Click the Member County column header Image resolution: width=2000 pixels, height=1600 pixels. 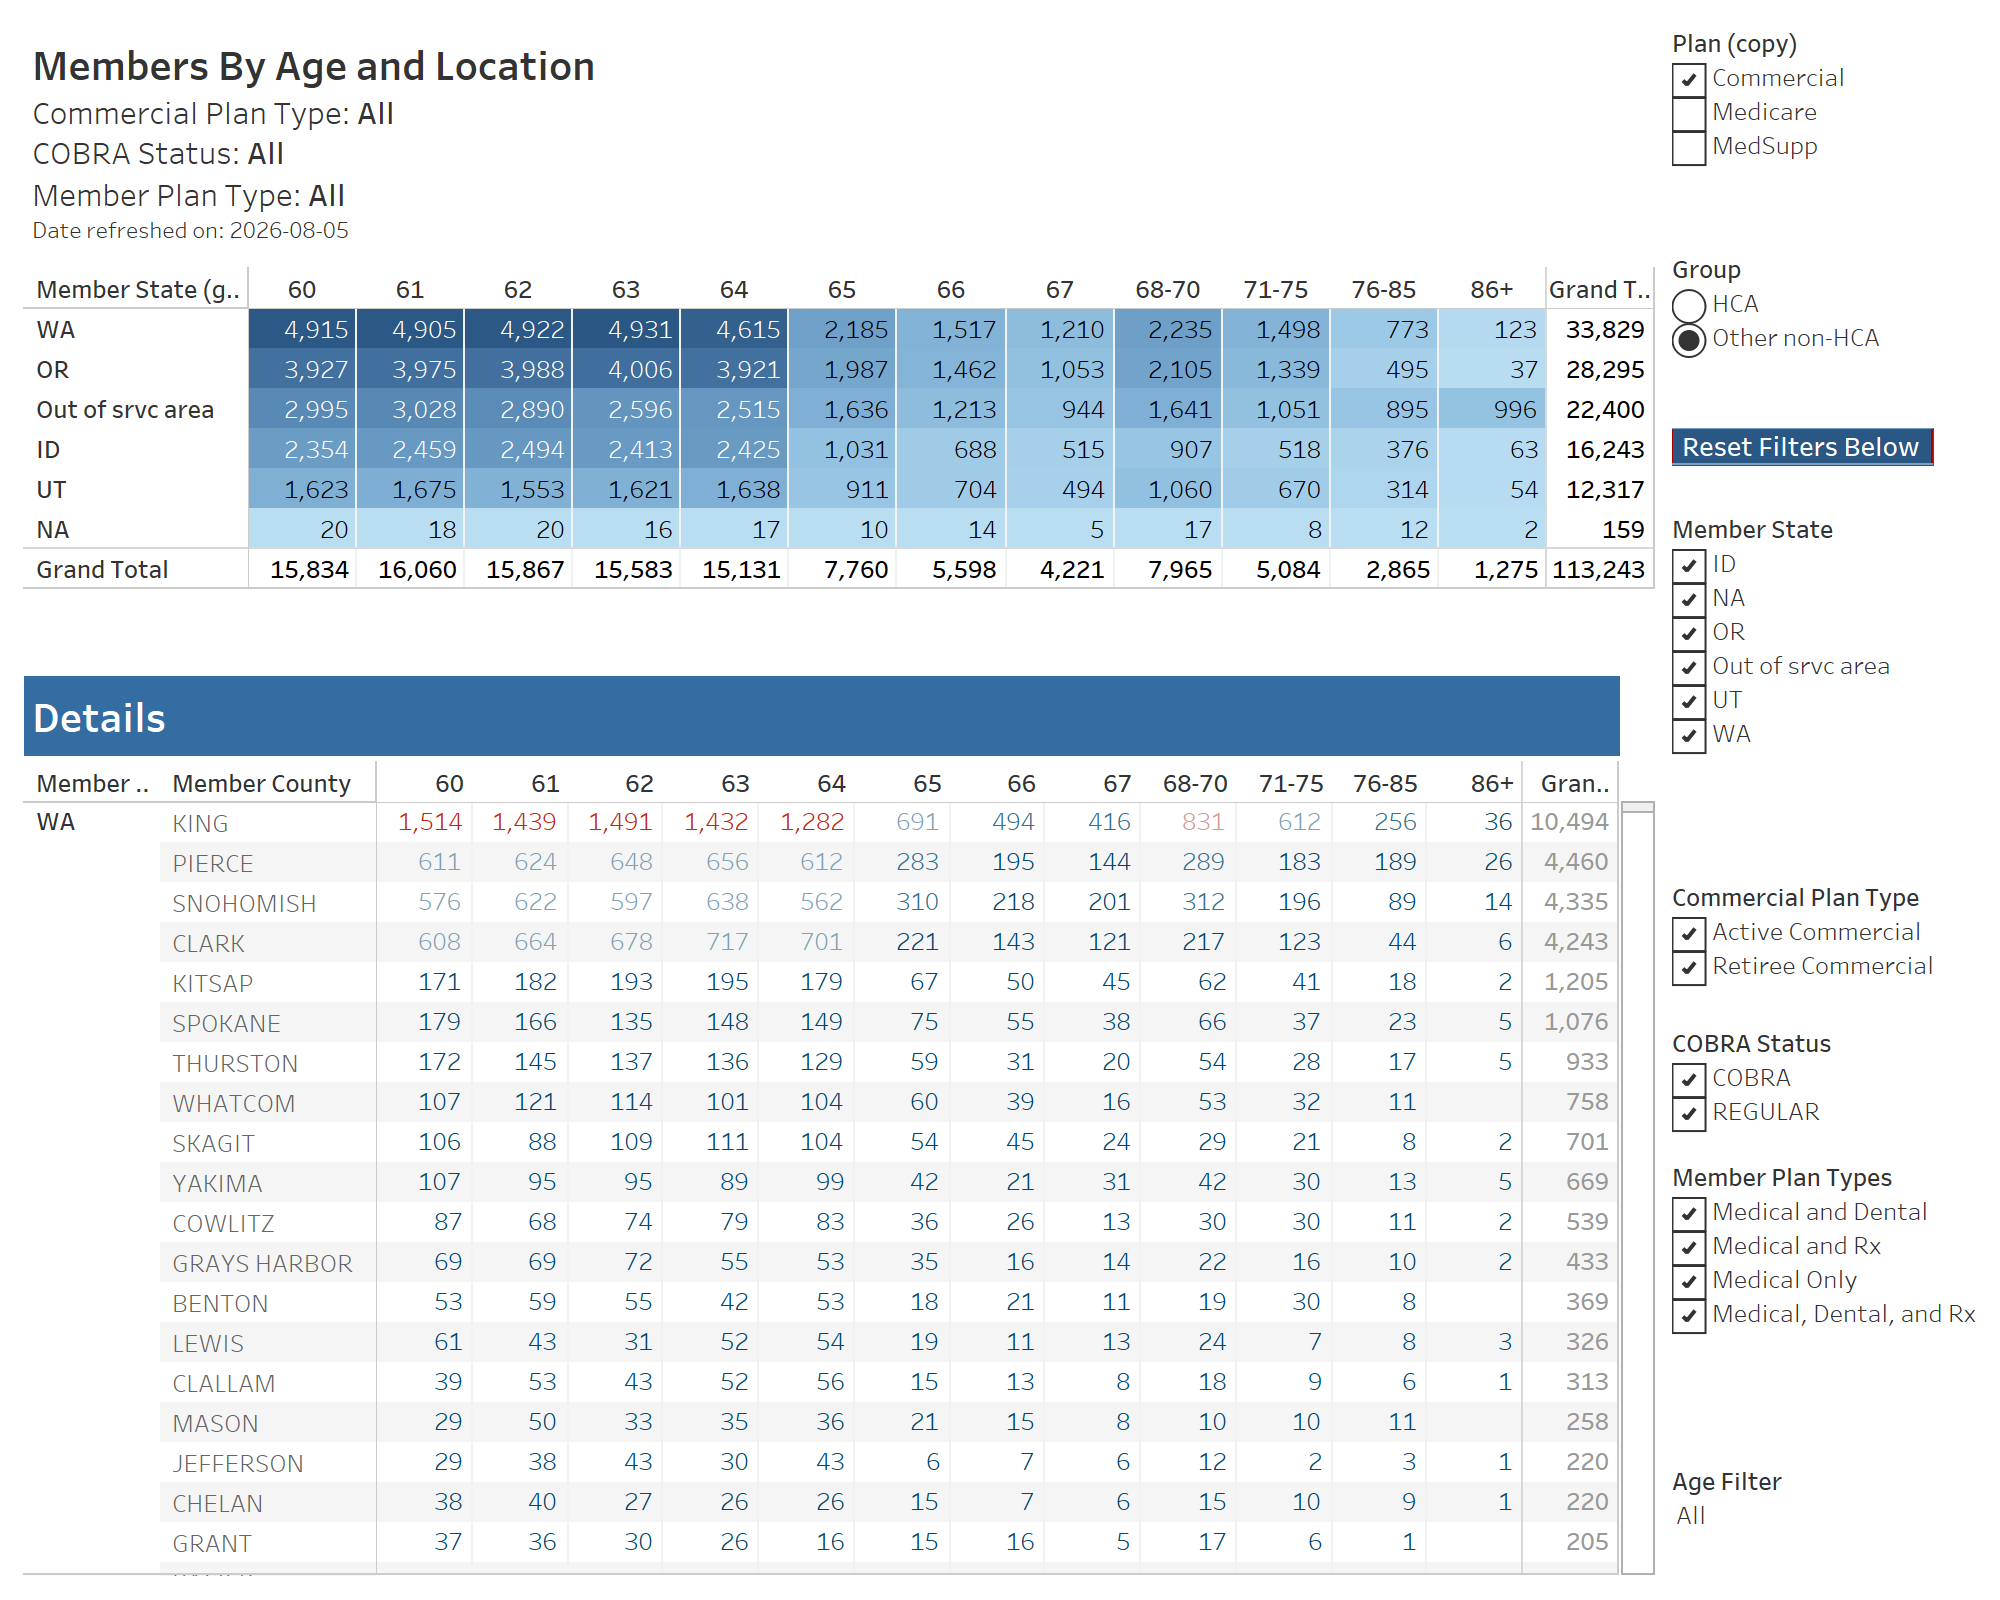pyautogui.click(x=262, y=784)
